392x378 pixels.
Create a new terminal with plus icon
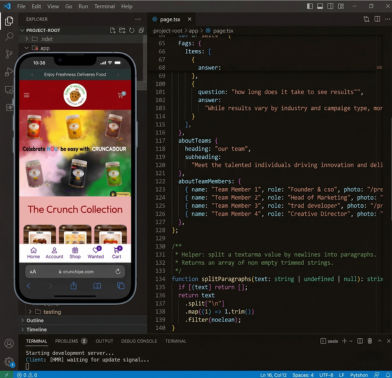(344, 341)
